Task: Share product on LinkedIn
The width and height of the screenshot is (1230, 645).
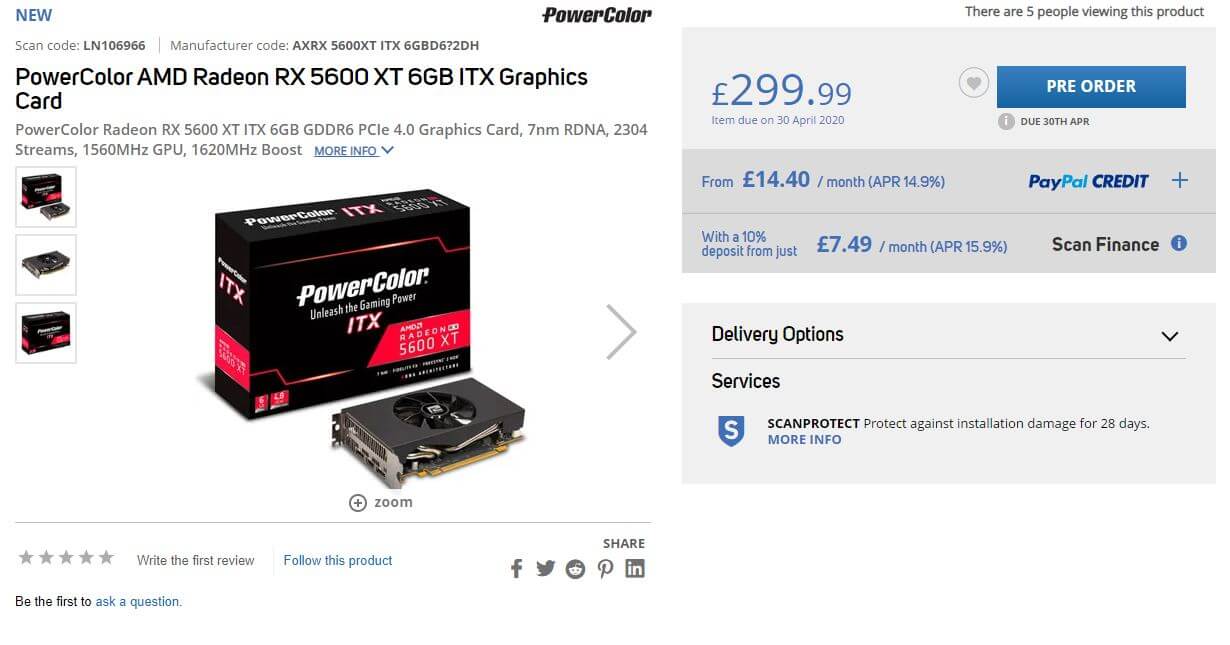Action: point(635,569)
